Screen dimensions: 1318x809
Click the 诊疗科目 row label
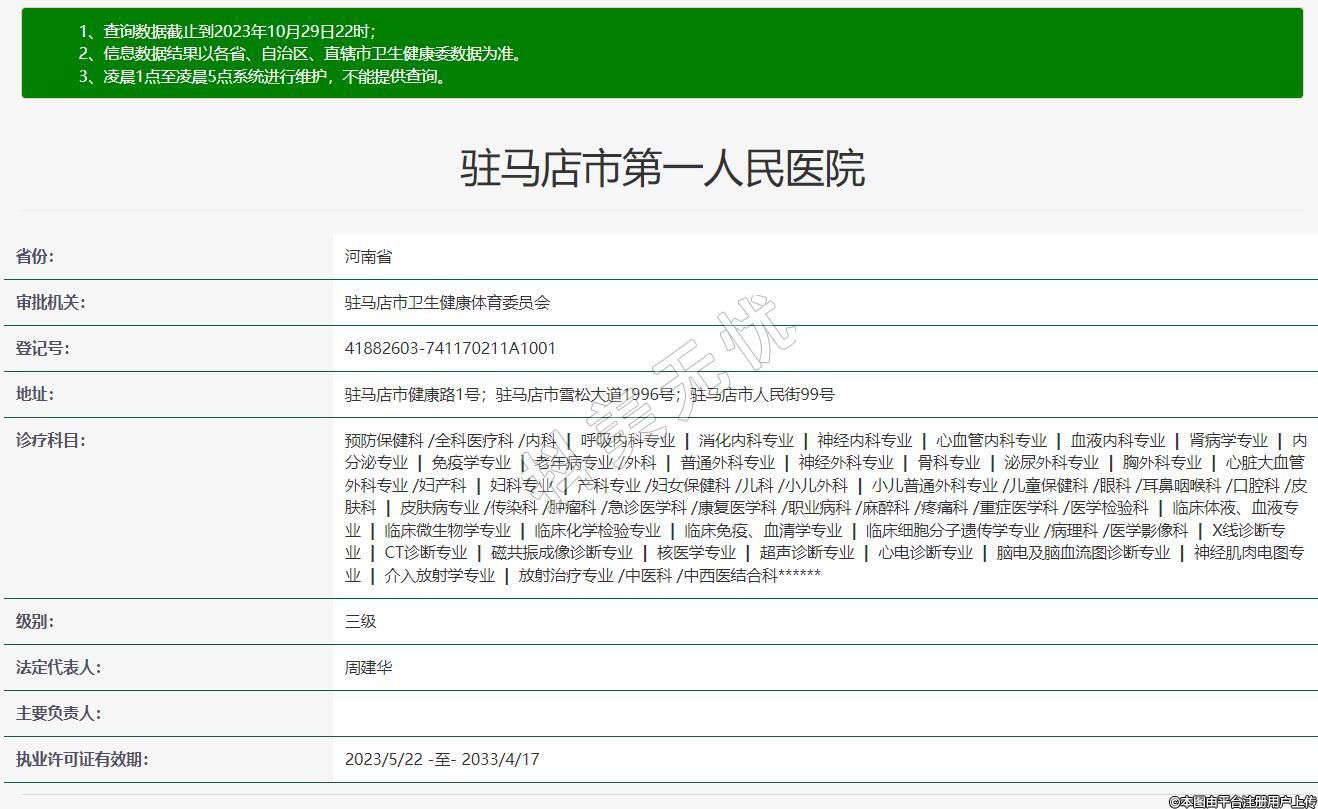tap(51, 440)
